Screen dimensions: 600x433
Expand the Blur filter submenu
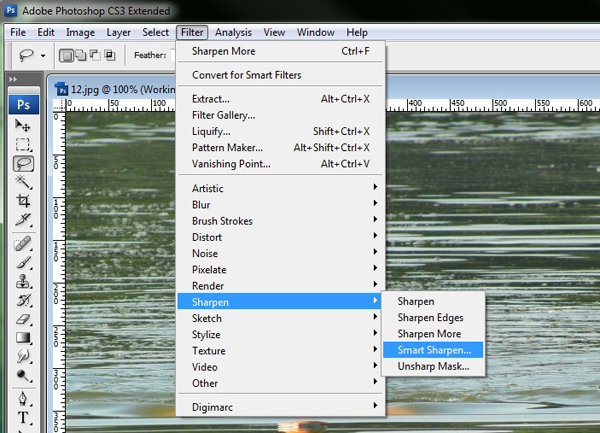click(x=280, y=205)
